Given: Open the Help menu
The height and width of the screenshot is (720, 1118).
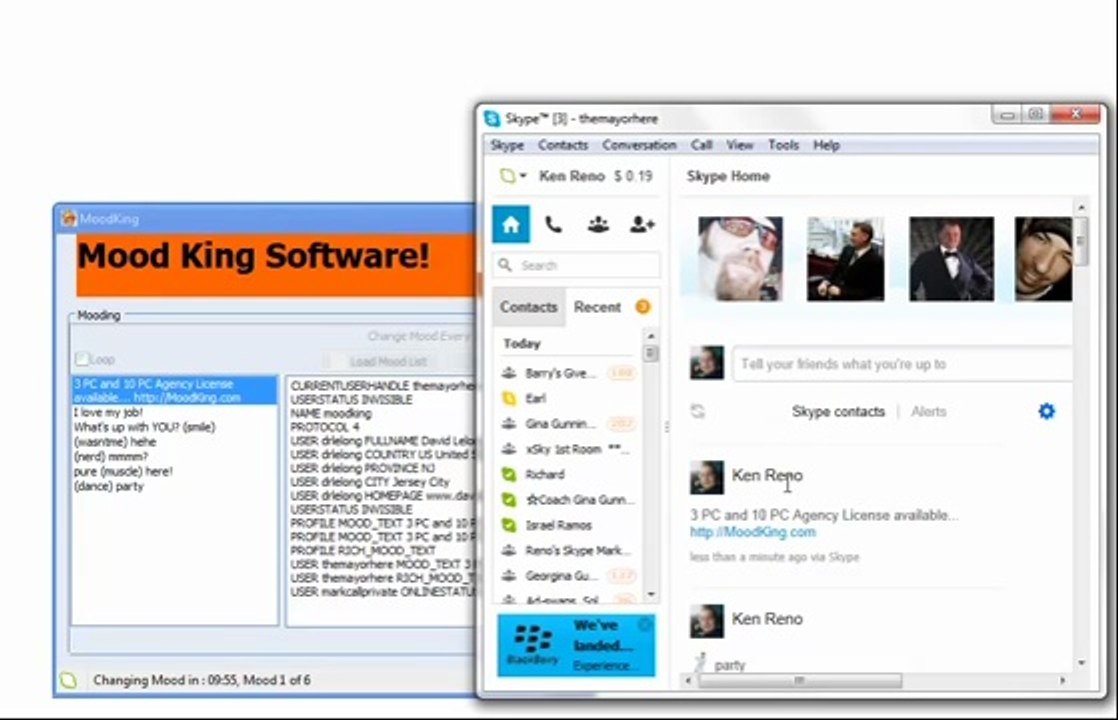Looking at the screenshot, I should 826,145.
